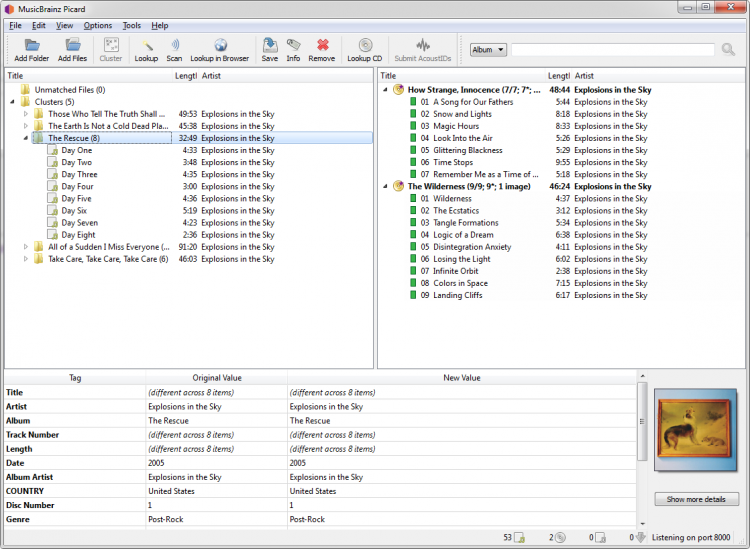Click the albums count disc icon in status bar
This screenshot has height=549, width=750.
tap(560, 538)
